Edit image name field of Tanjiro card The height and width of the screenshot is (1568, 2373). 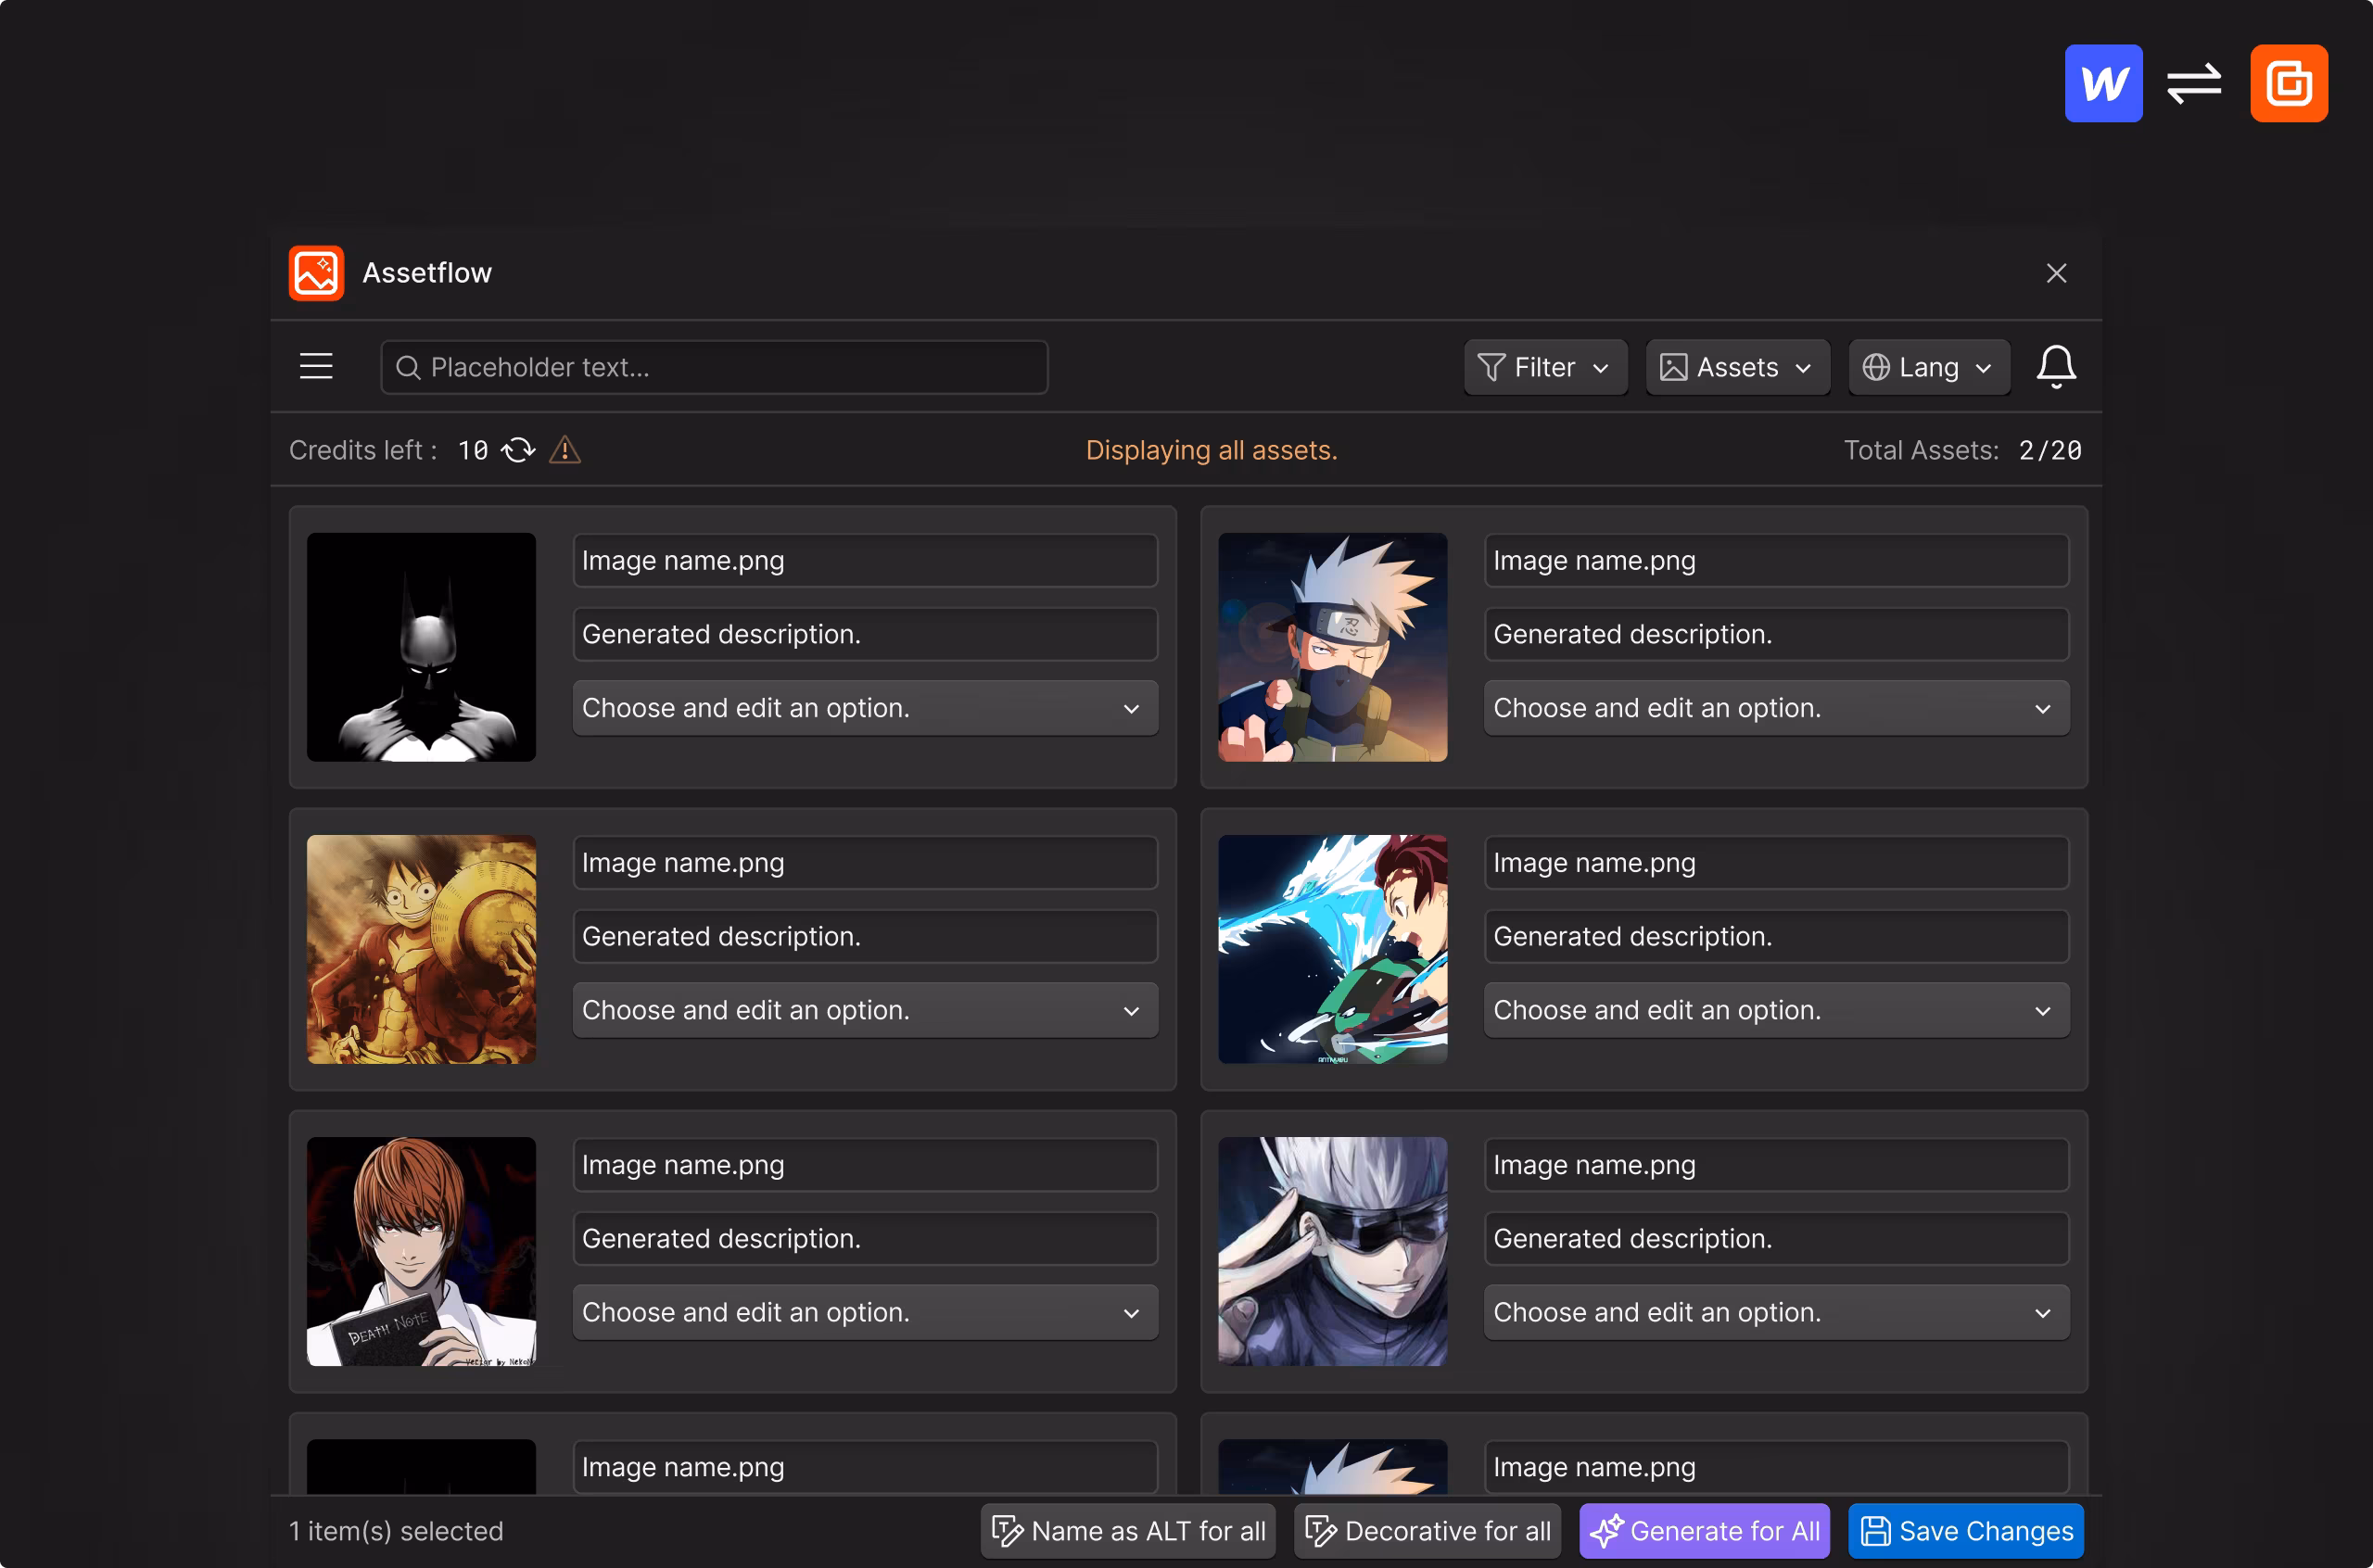1776,862
